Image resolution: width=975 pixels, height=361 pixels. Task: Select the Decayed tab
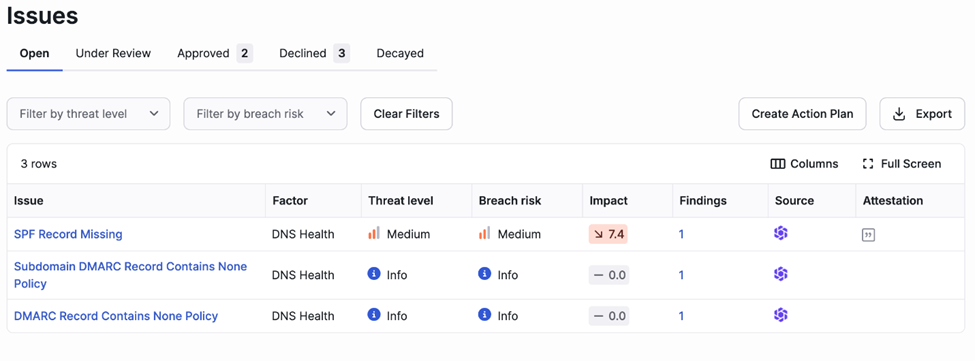(x=400, y=53)
